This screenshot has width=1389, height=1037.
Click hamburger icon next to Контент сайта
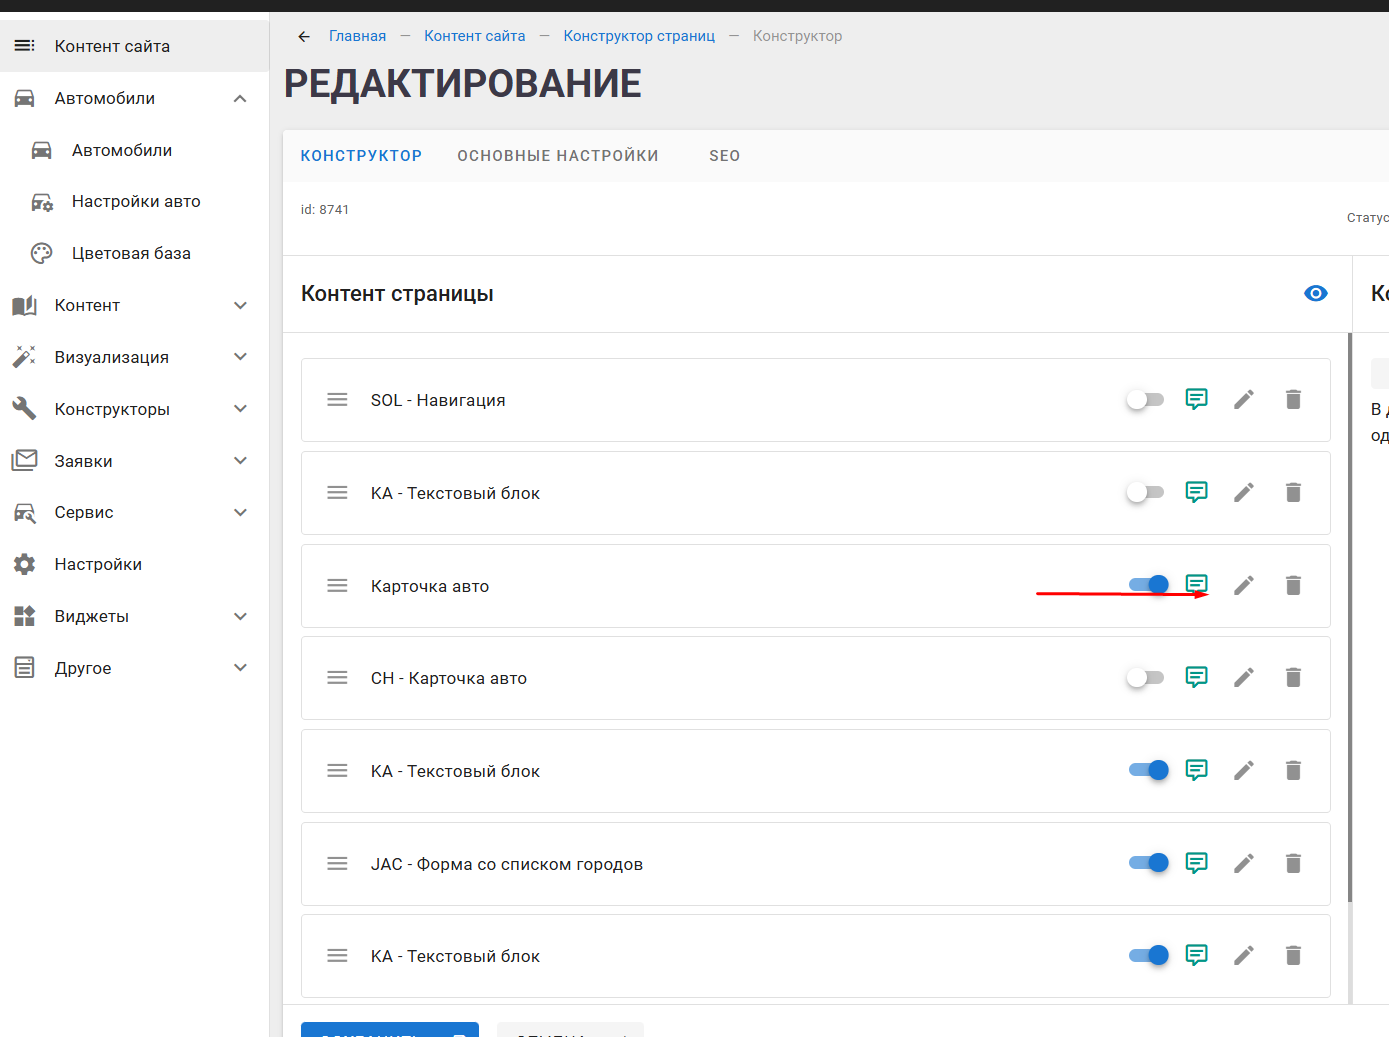pyautogui.click(x=24, y=46)
